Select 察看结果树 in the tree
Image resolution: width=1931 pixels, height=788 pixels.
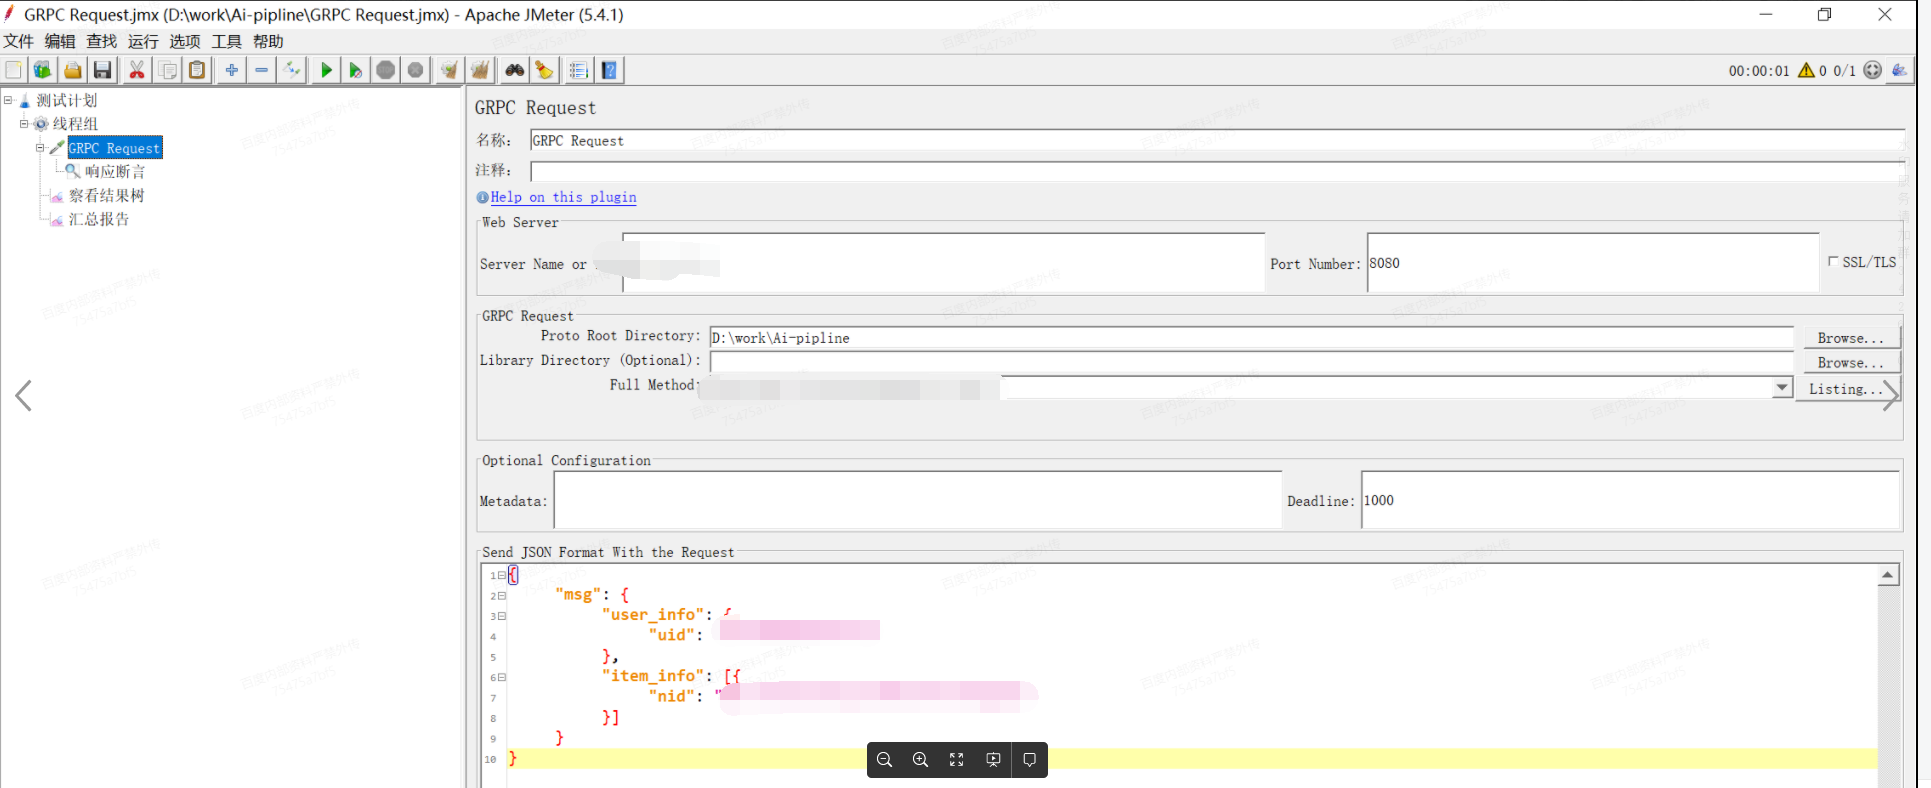[x=107, y=196]
